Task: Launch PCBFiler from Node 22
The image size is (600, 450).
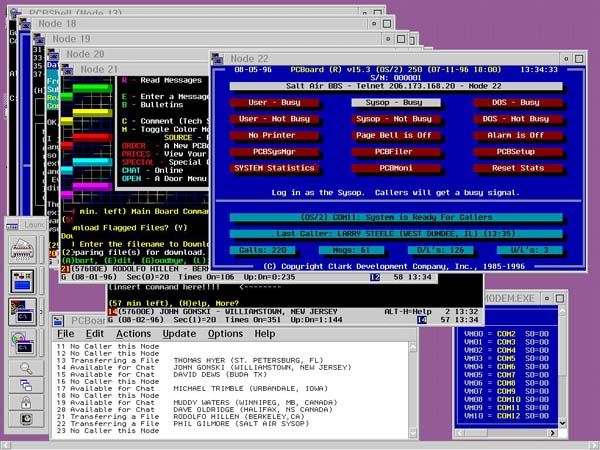Action: click(396, 152)
